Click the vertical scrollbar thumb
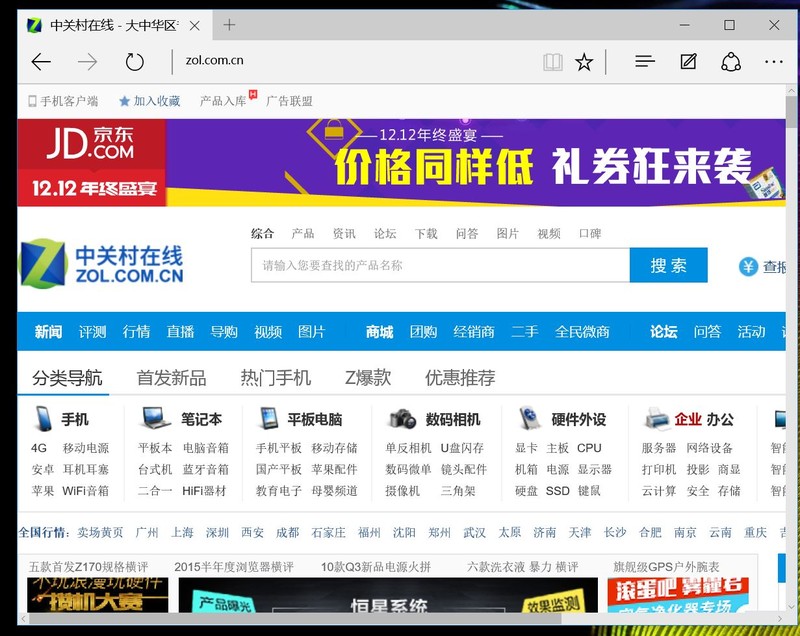 tap(792, 111)
